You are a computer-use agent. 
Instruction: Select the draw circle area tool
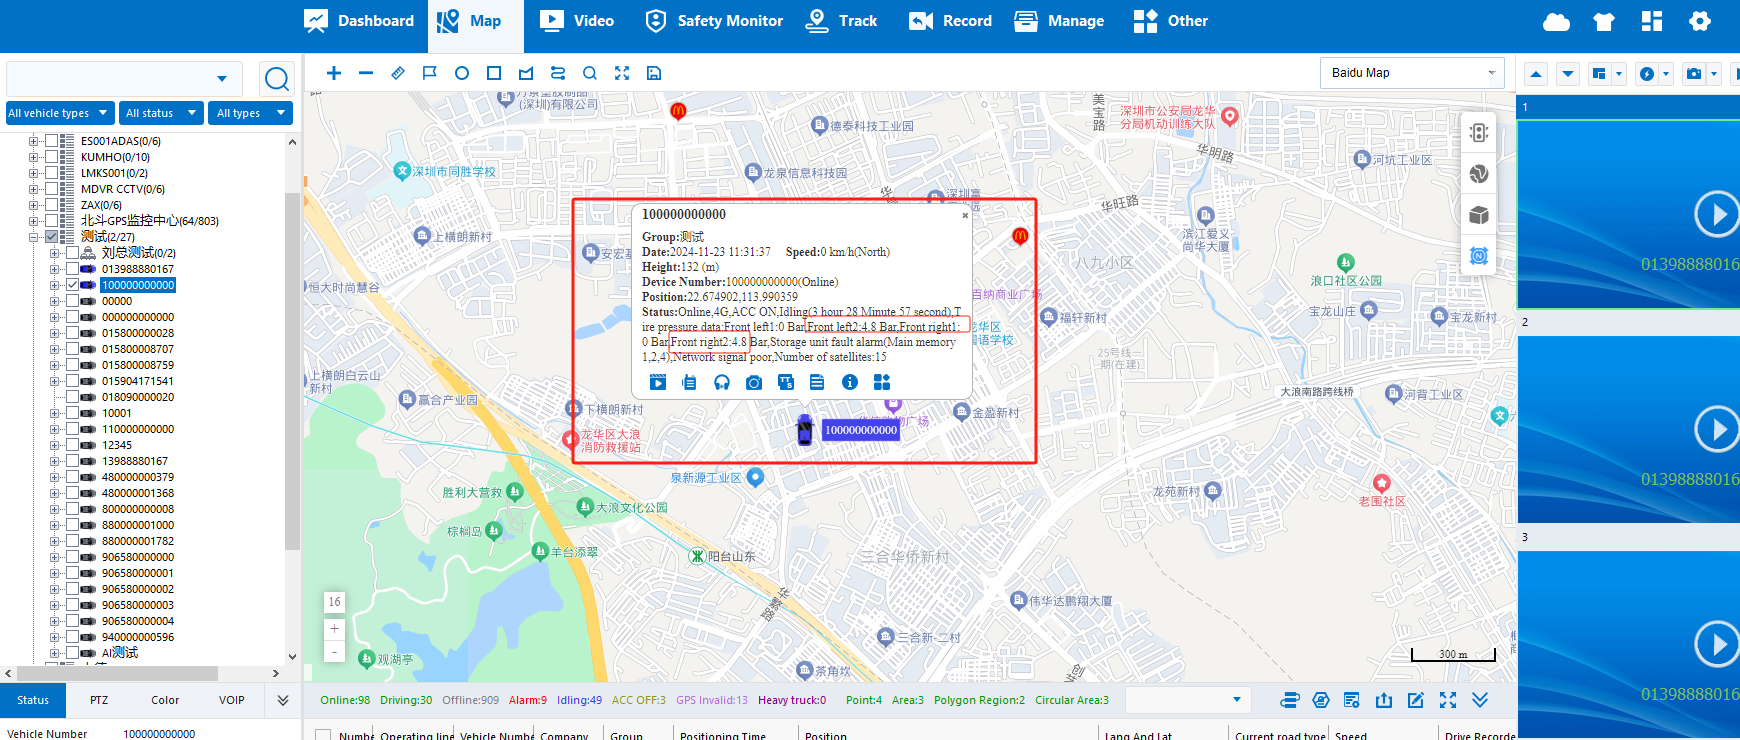pos(462,73)
